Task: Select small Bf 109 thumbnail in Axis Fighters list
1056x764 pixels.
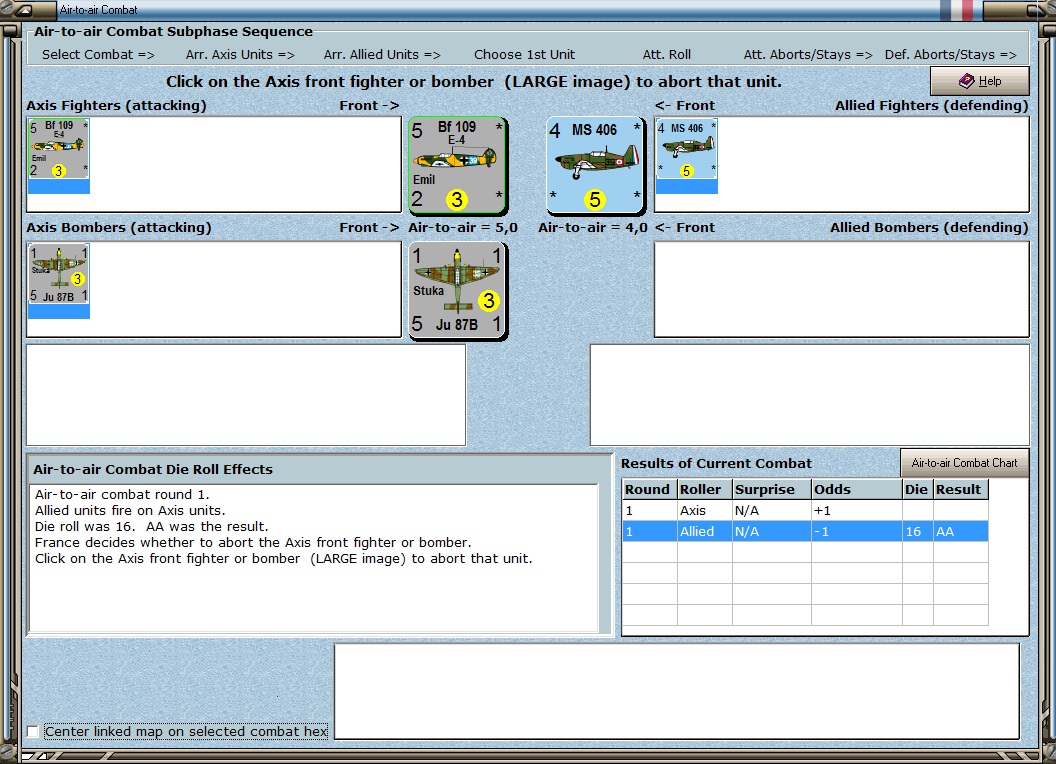Action: coord(59,156)
